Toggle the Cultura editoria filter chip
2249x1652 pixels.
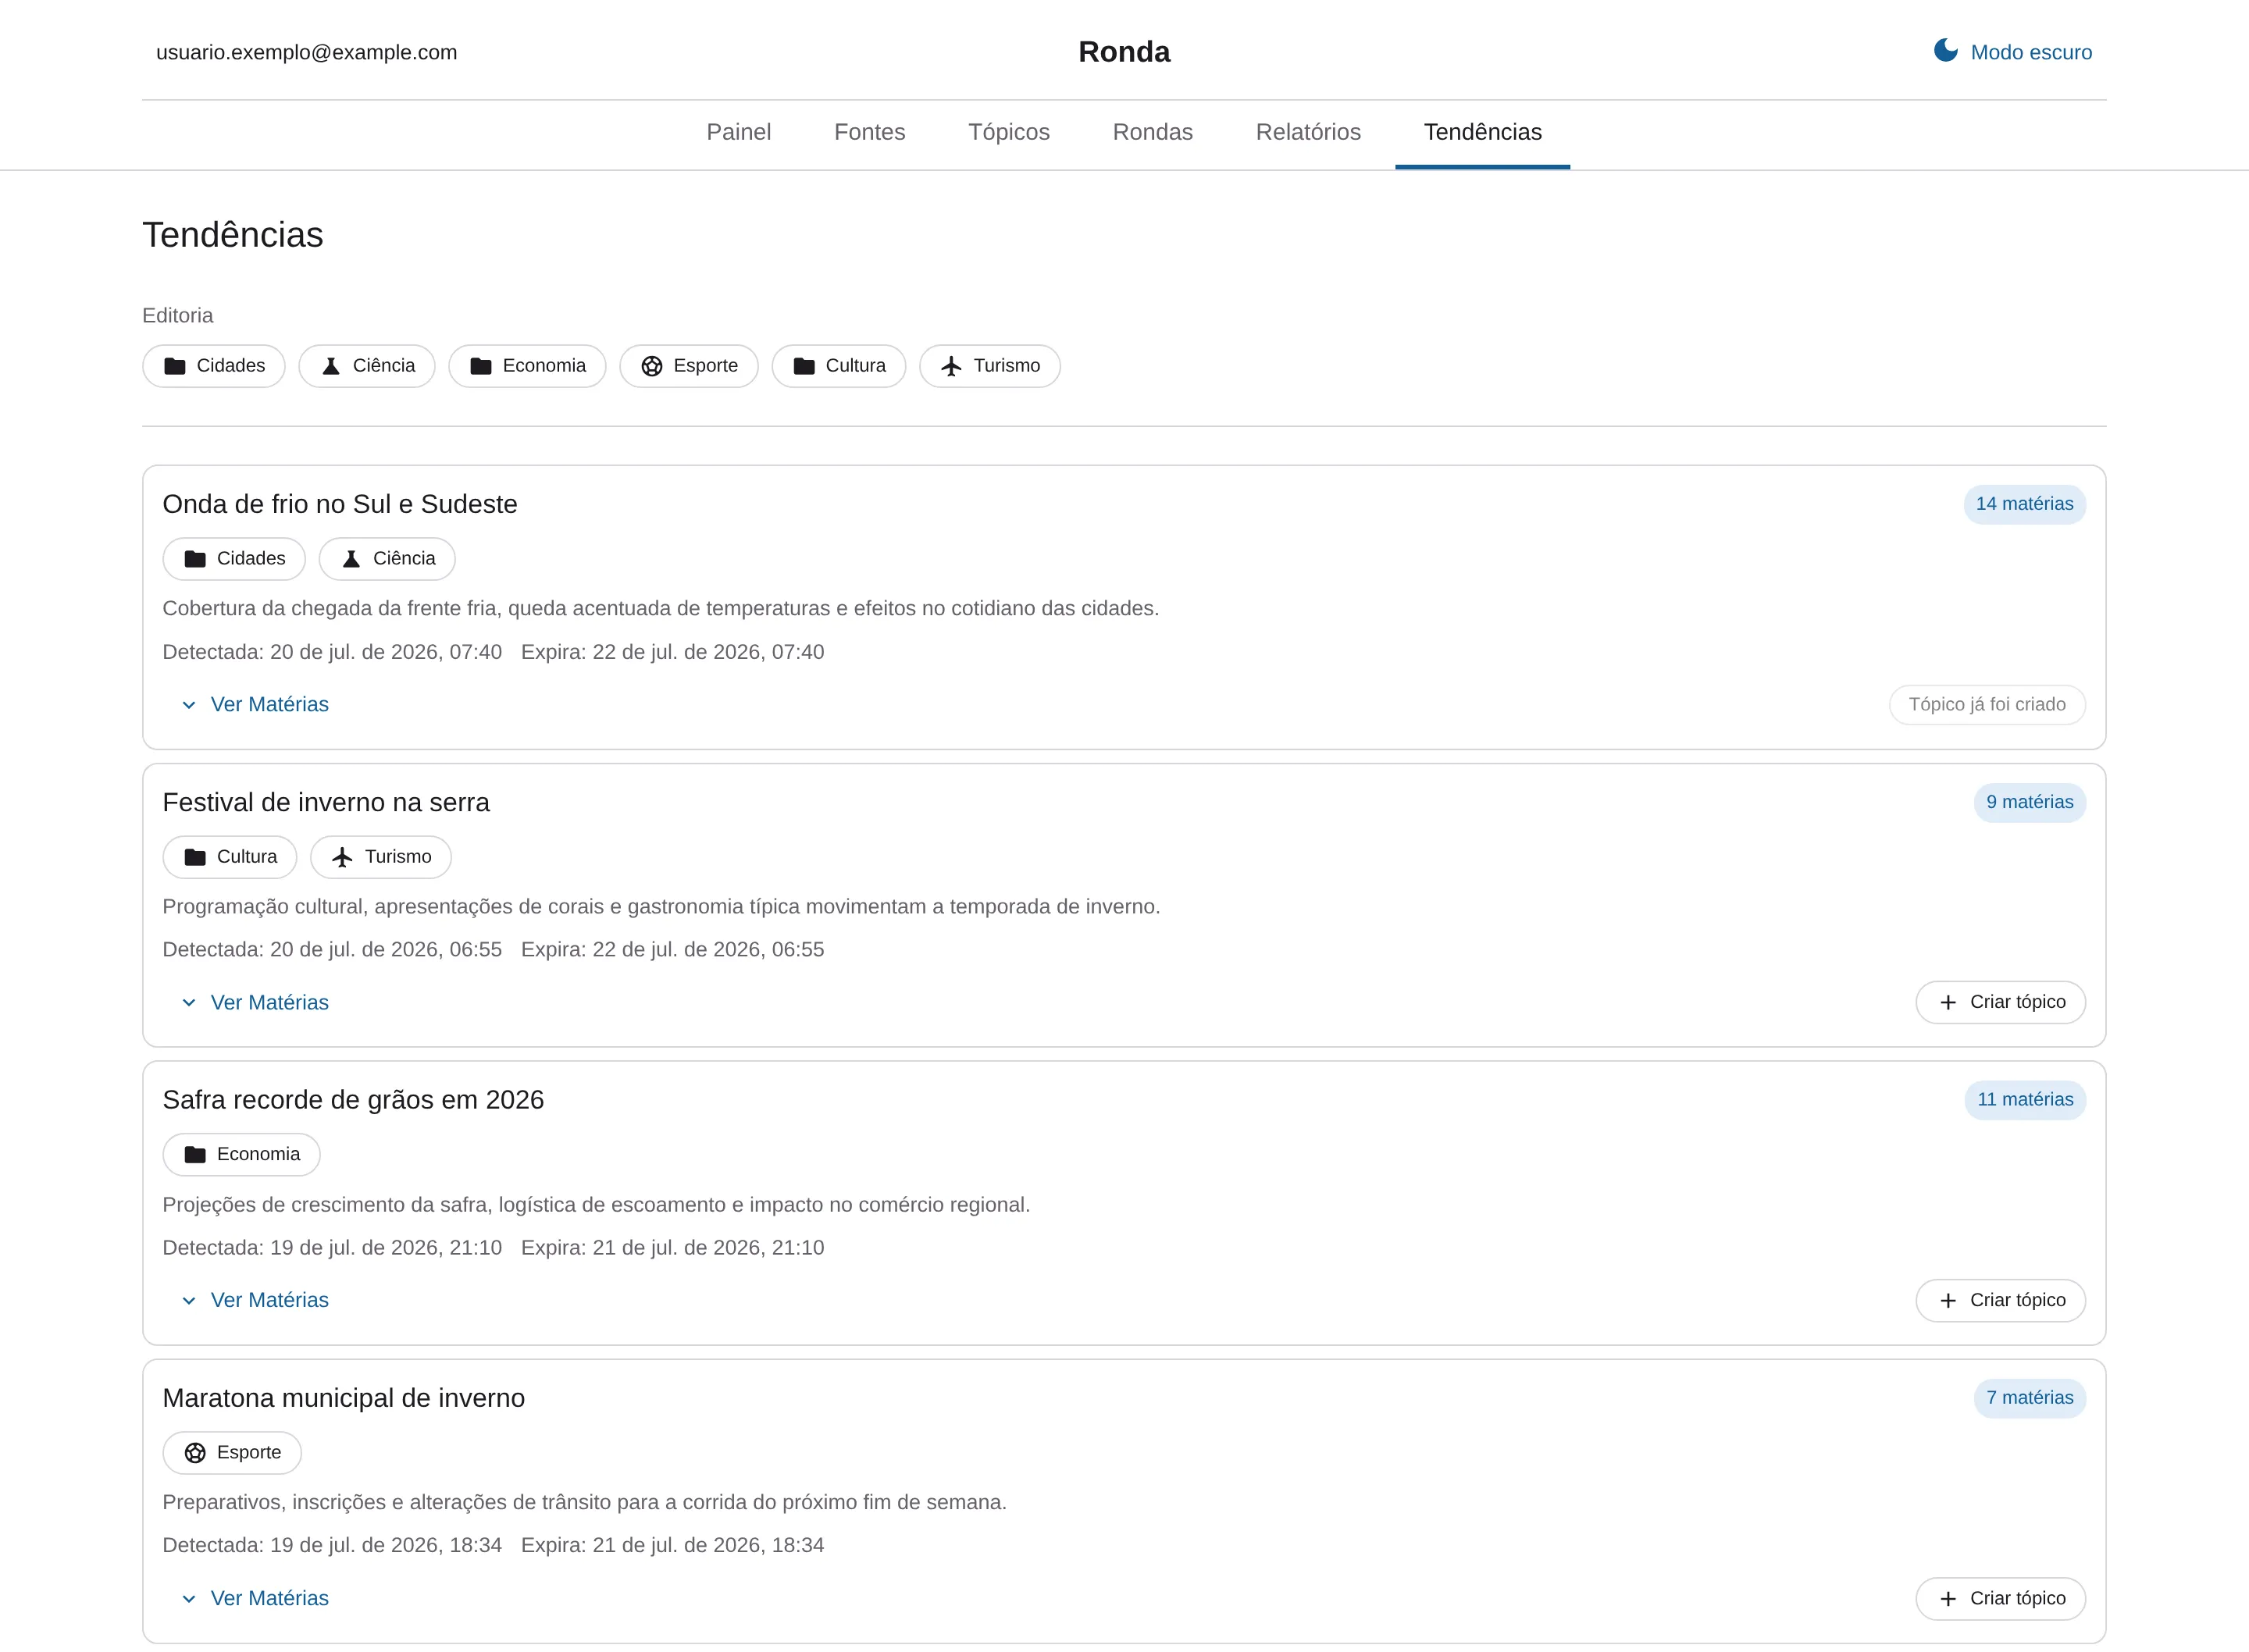coord(839,366)
